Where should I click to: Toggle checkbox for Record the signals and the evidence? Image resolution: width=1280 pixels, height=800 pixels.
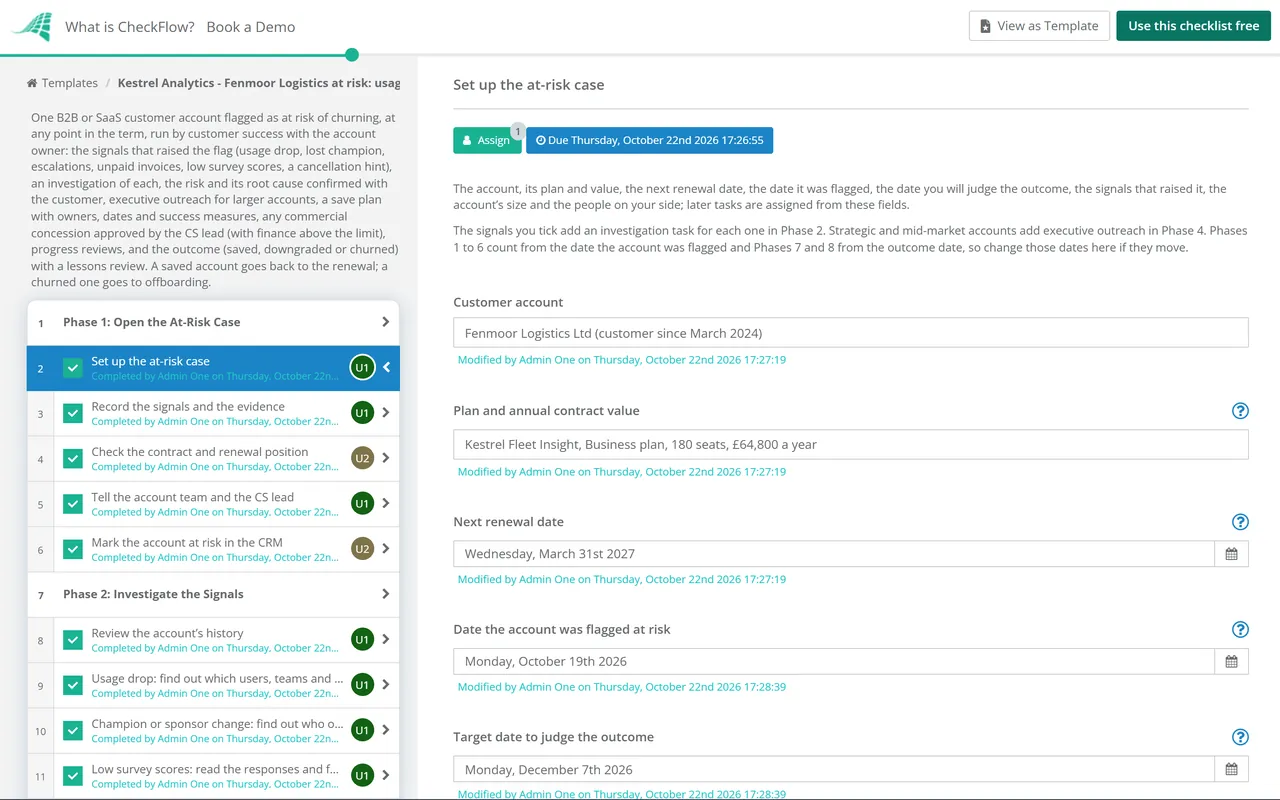tap(73, 413)
